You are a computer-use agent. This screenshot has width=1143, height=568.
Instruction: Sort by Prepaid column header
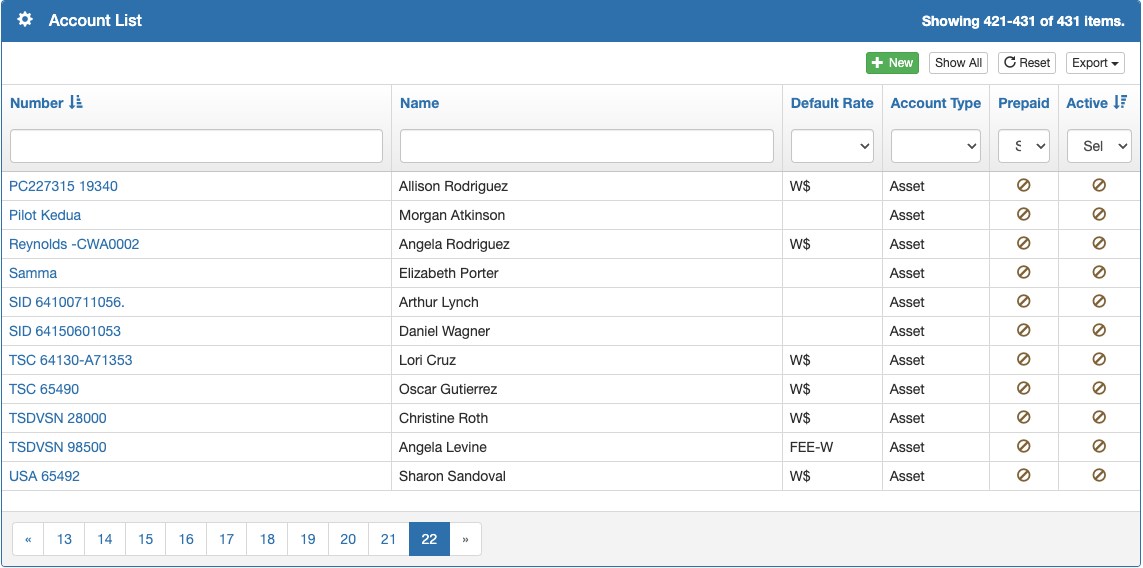point(1023,103)
